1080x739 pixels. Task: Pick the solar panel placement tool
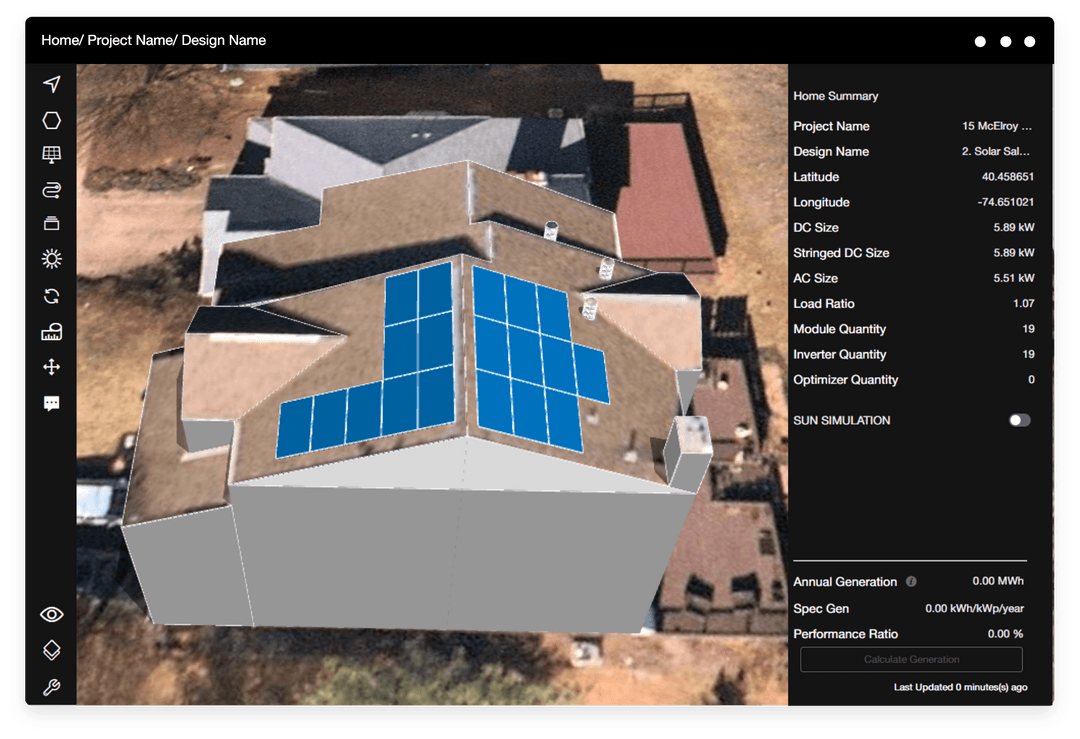tap(52, 155)
